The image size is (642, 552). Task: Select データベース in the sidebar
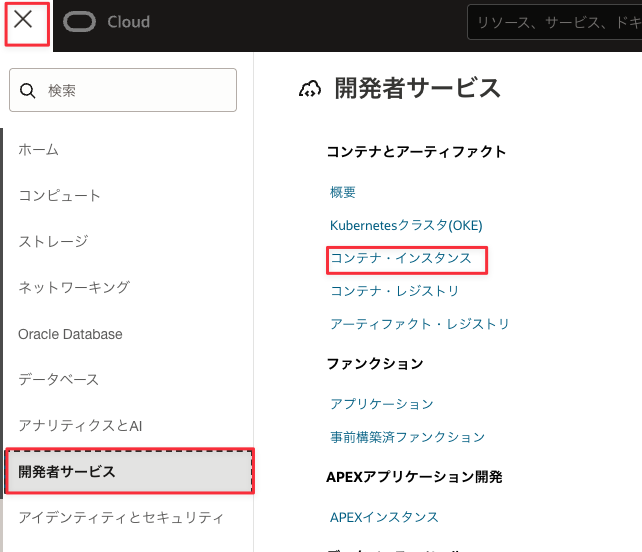[x=59, y=380]
